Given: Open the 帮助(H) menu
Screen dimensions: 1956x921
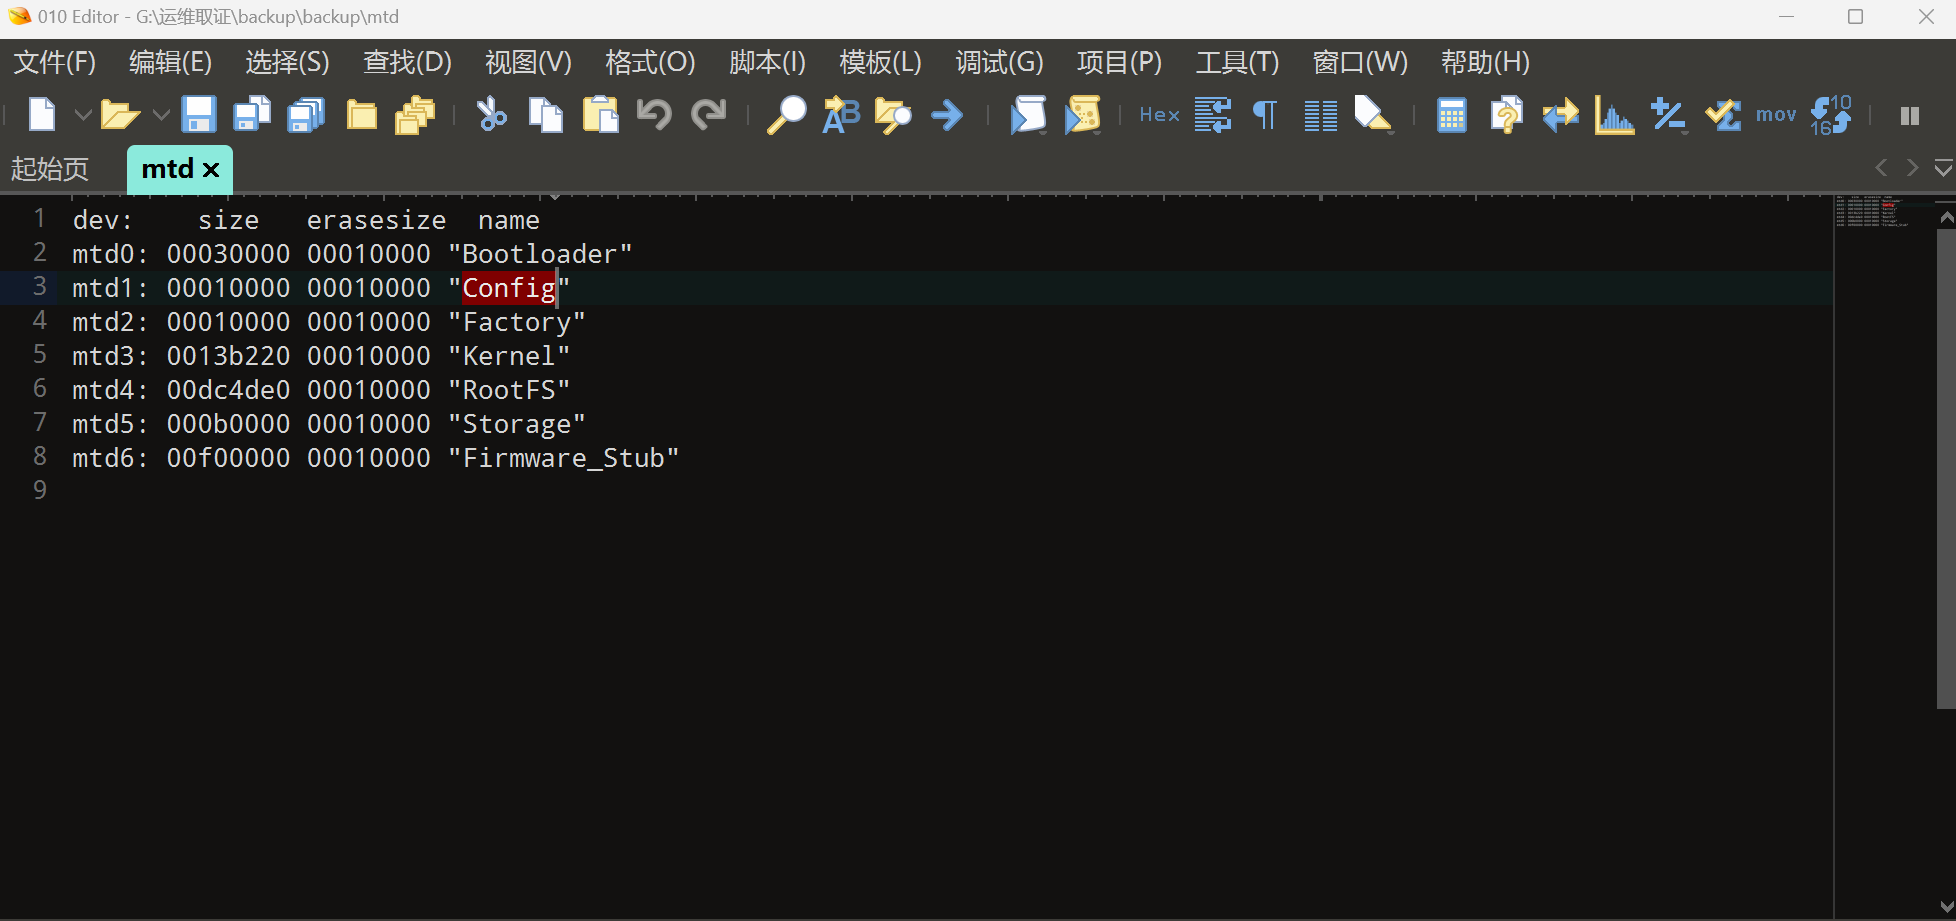Looking at the screenshot, I should [1486, 62].
